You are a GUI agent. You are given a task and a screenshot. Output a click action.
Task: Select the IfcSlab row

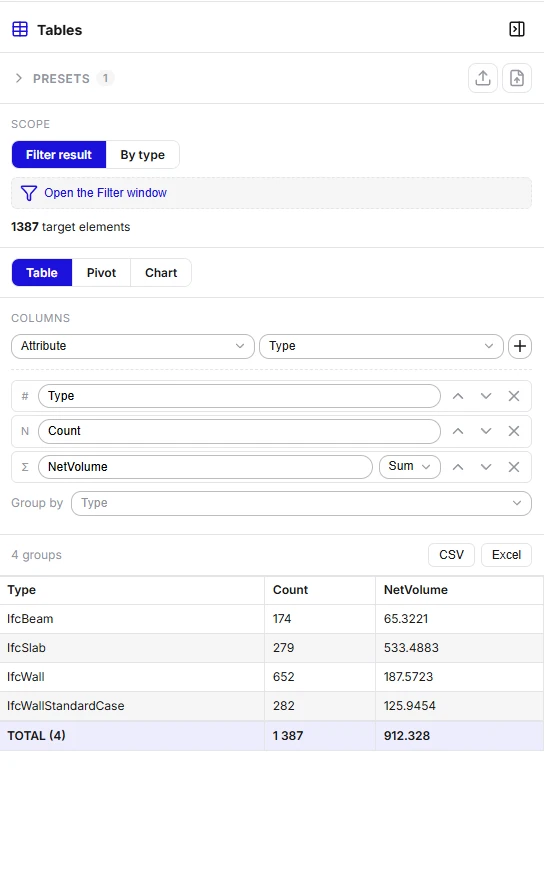coord(272,648)
